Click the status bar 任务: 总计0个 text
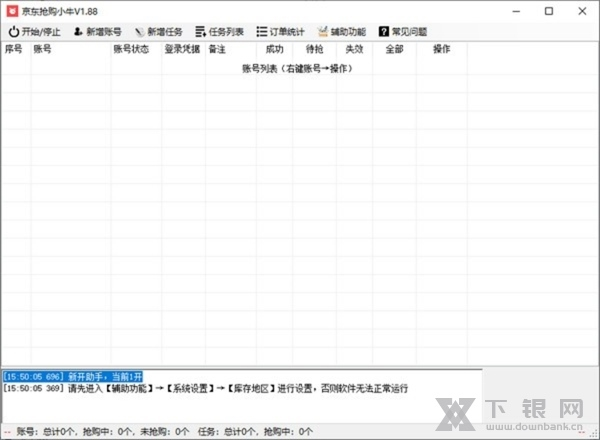The width and height of the screenshot is (600, 440). click(x=228, y=432)
